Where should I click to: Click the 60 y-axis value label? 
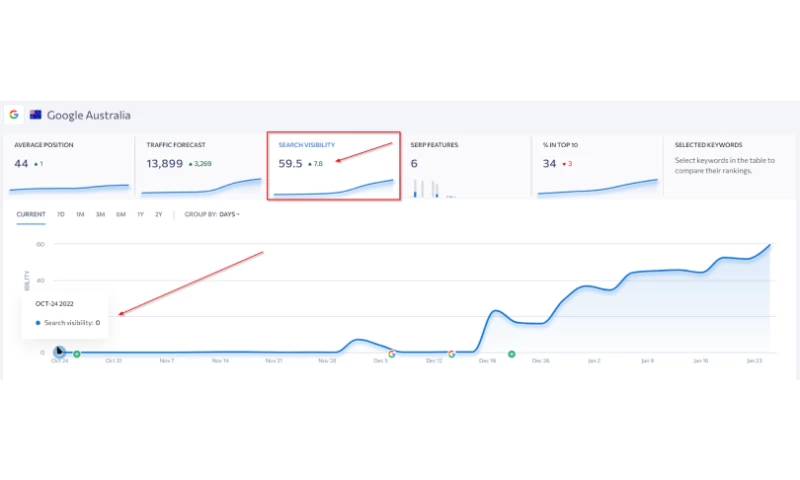[40, 244]
